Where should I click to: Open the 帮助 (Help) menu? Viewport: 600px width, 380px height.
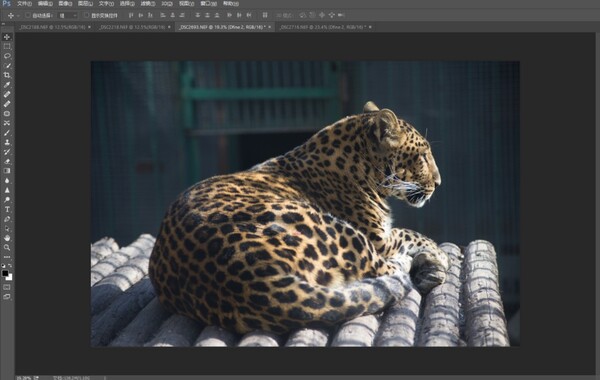coord(231,3)
